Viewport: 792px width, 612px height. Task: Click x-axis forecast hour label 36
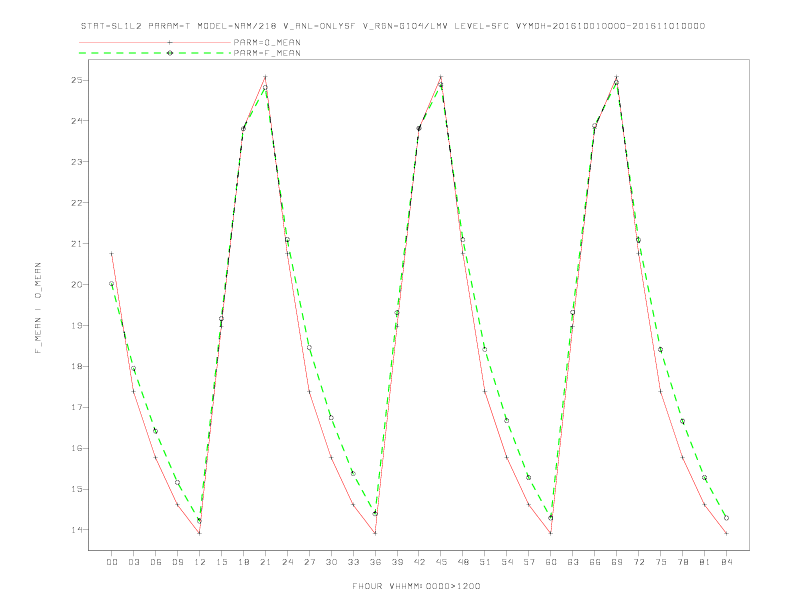tap(375, 562)
